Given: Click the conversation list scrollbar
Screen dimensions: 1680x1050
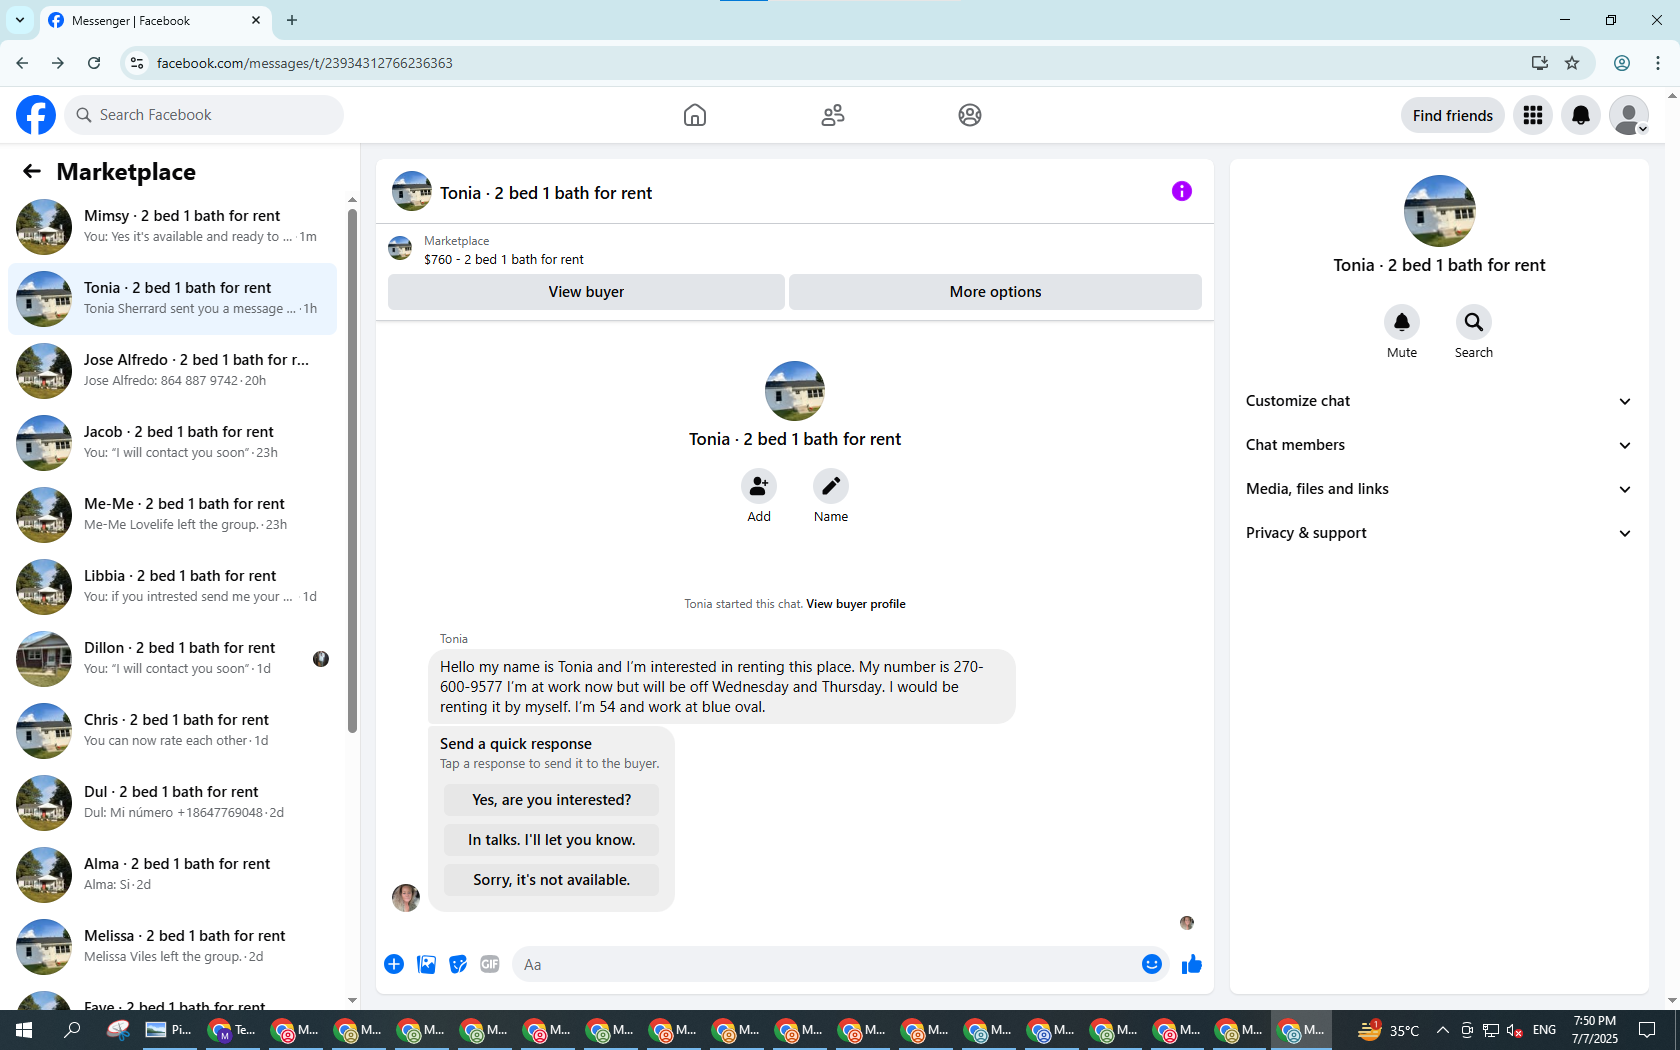Looking at the screenshot, I should click(352, 470).
